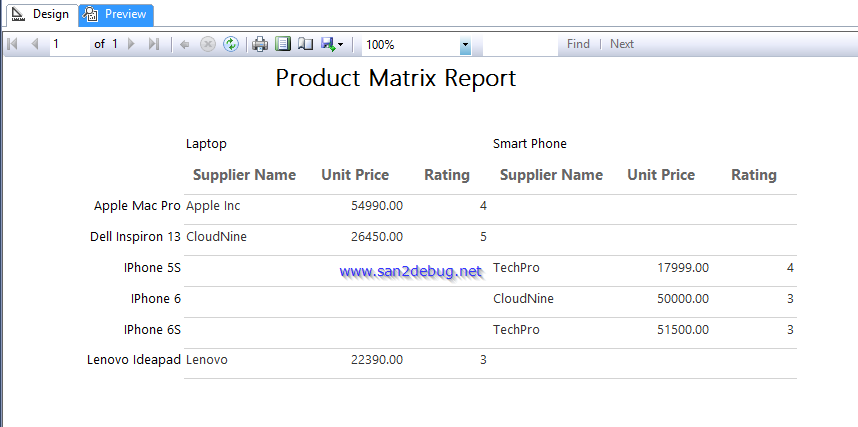Open the 100% zoom dropdown

465,45
